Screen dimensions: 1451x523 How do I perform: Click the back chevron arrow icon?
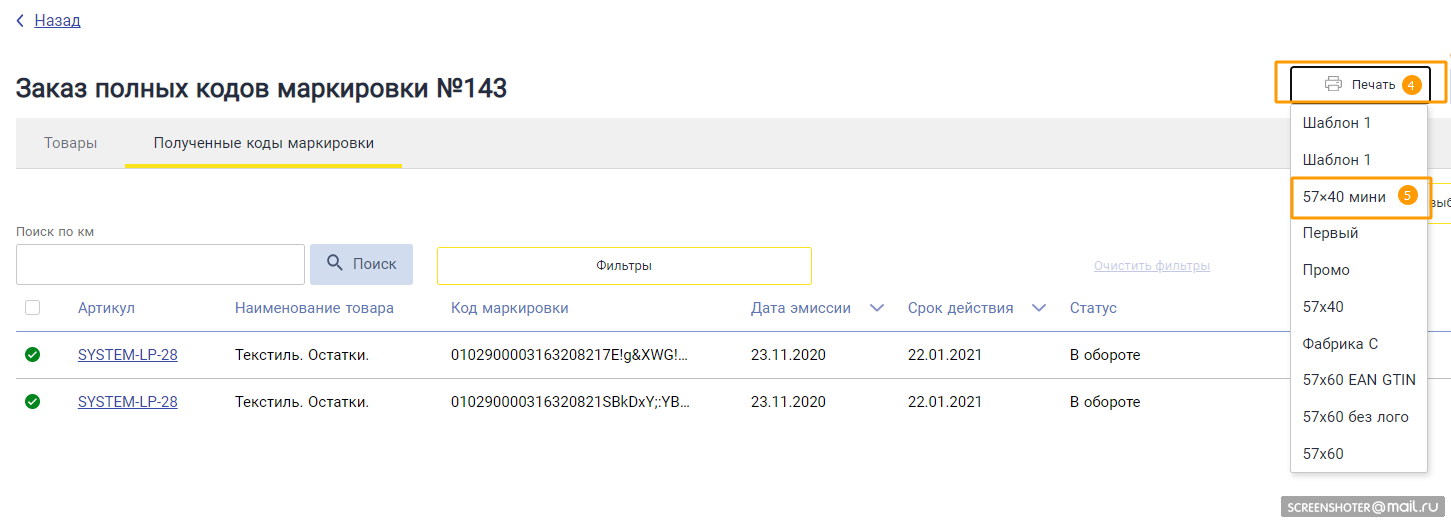(20, 20)
